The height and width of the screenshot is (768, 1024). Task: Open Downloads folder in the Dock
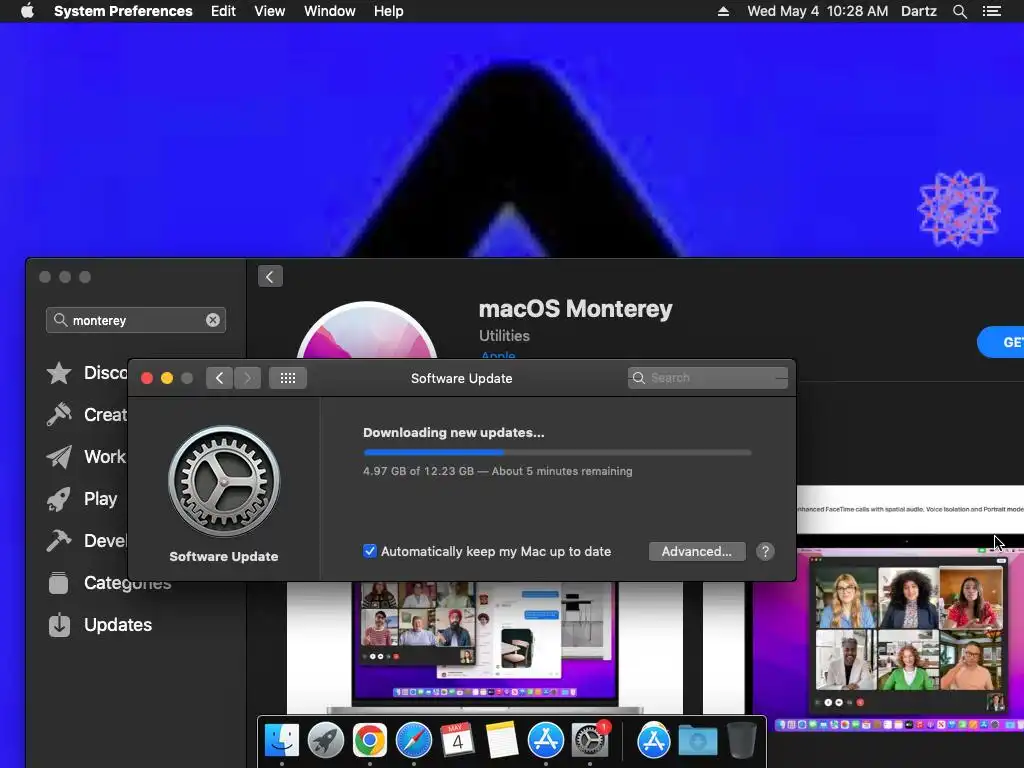697,741
